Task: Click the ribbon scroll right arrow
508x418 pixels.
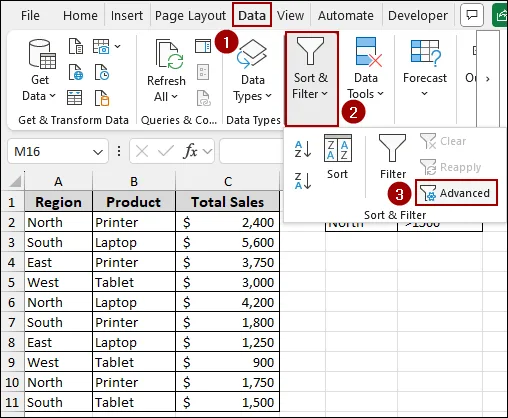Action: (488, 79)
